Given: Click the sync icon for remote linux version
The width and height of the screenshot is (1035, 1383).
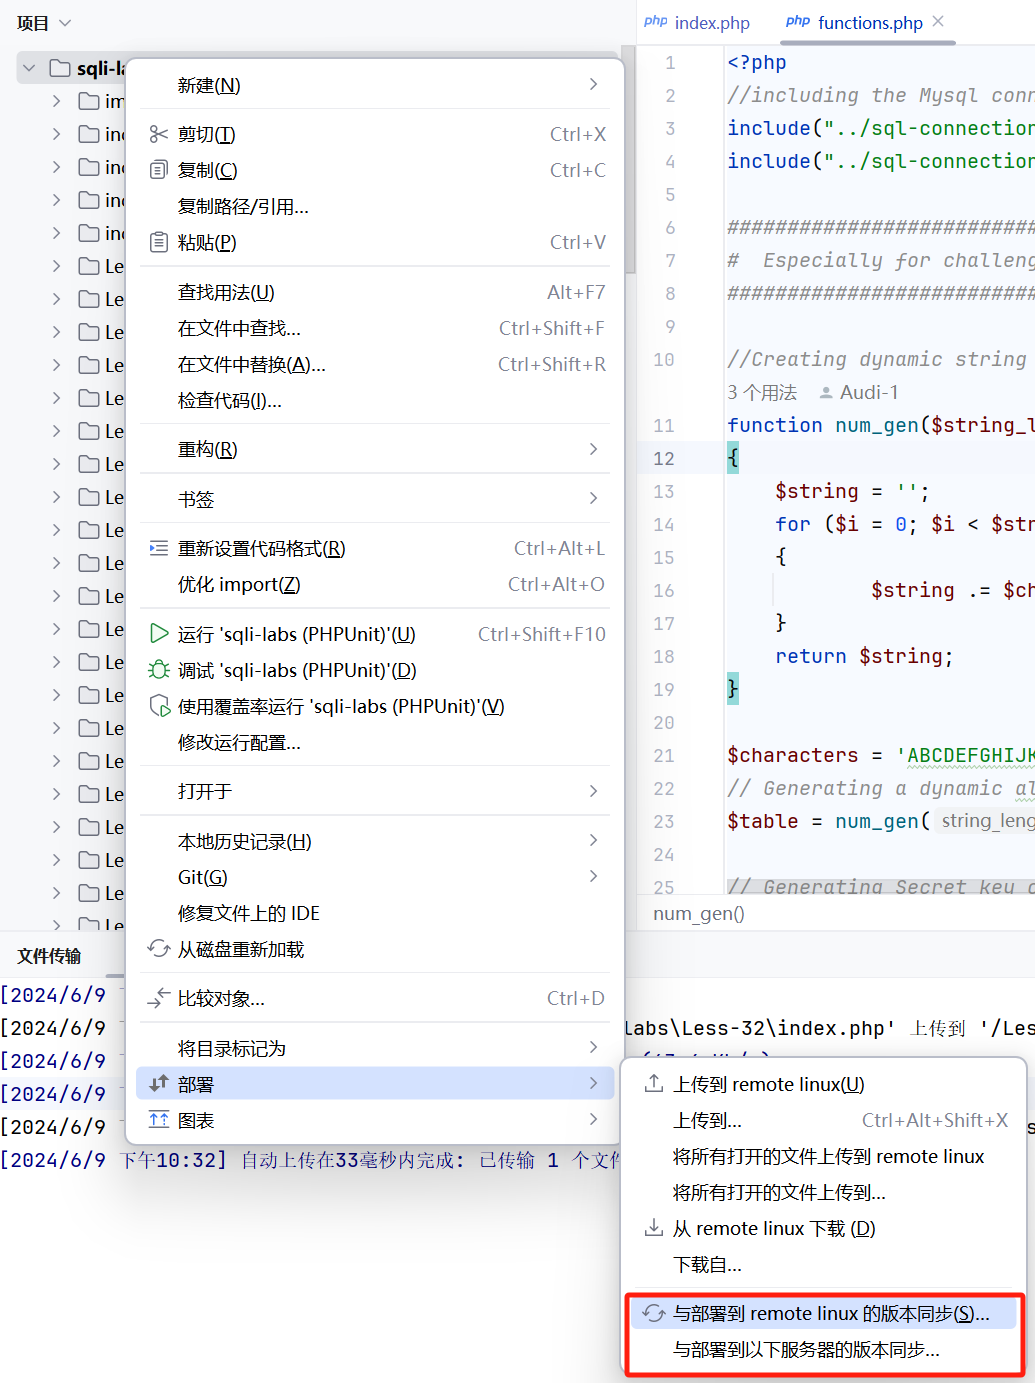Looking at the screenshot, I should (654, 1314).
